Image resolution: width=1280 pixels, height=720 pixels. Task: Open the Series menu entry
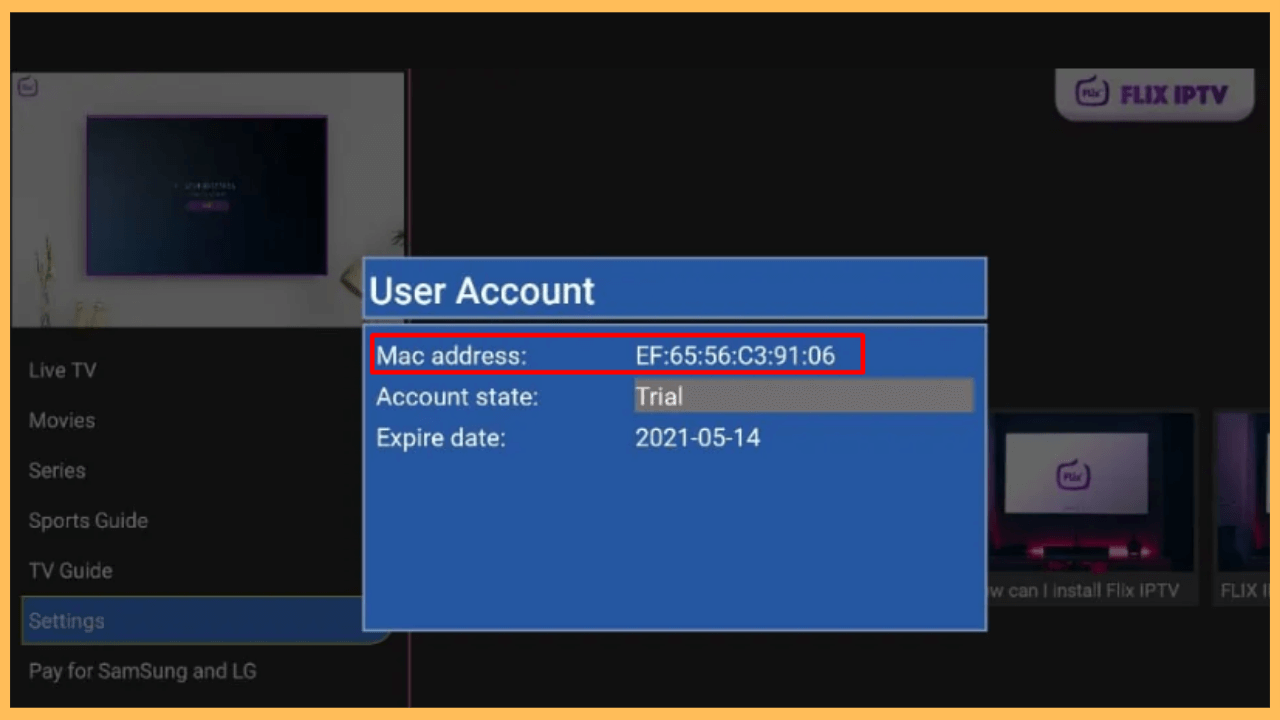pos(57,470)
